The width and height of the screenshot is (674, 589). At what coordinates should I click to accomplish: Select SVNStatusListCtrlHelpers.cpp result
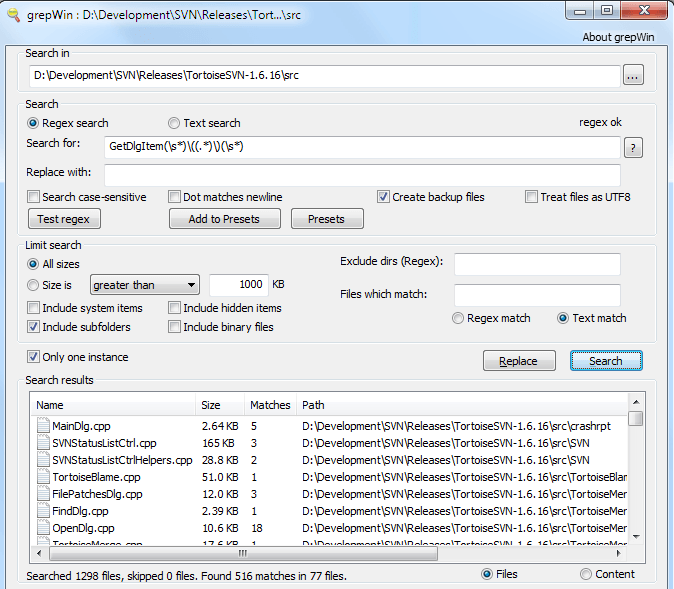(x=329, y=460)
